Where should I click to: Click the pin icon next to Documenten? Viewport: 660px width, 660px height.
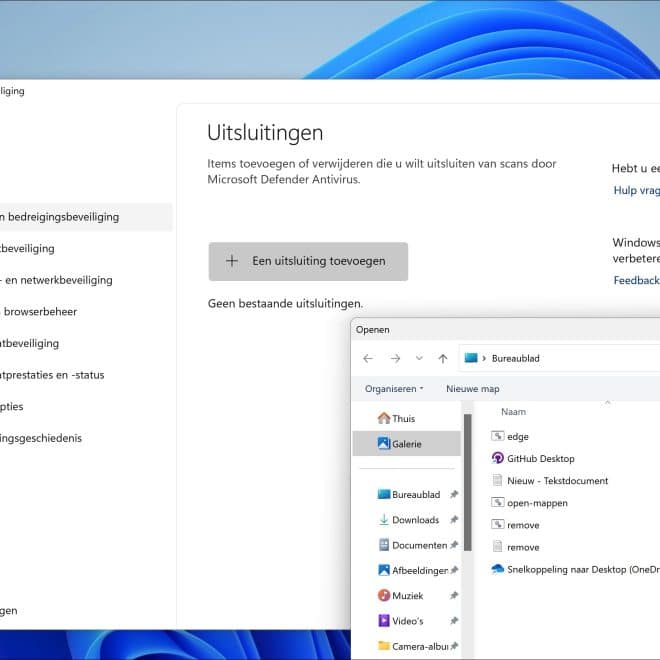454,545
